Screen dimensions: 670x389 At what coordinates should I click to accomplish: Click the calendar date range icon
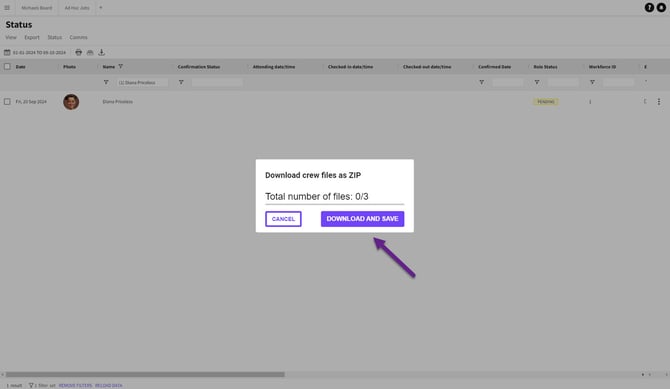7,52
